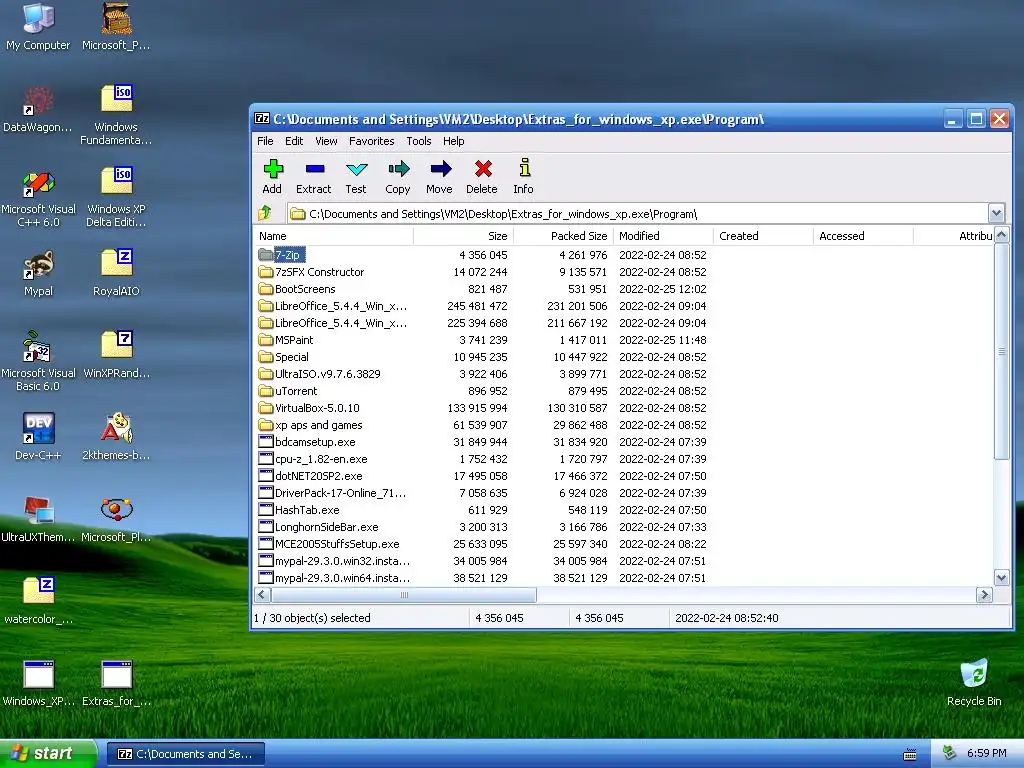Sort by the Accessed column header
This screenshot has height=768, width=1024.
864,236
